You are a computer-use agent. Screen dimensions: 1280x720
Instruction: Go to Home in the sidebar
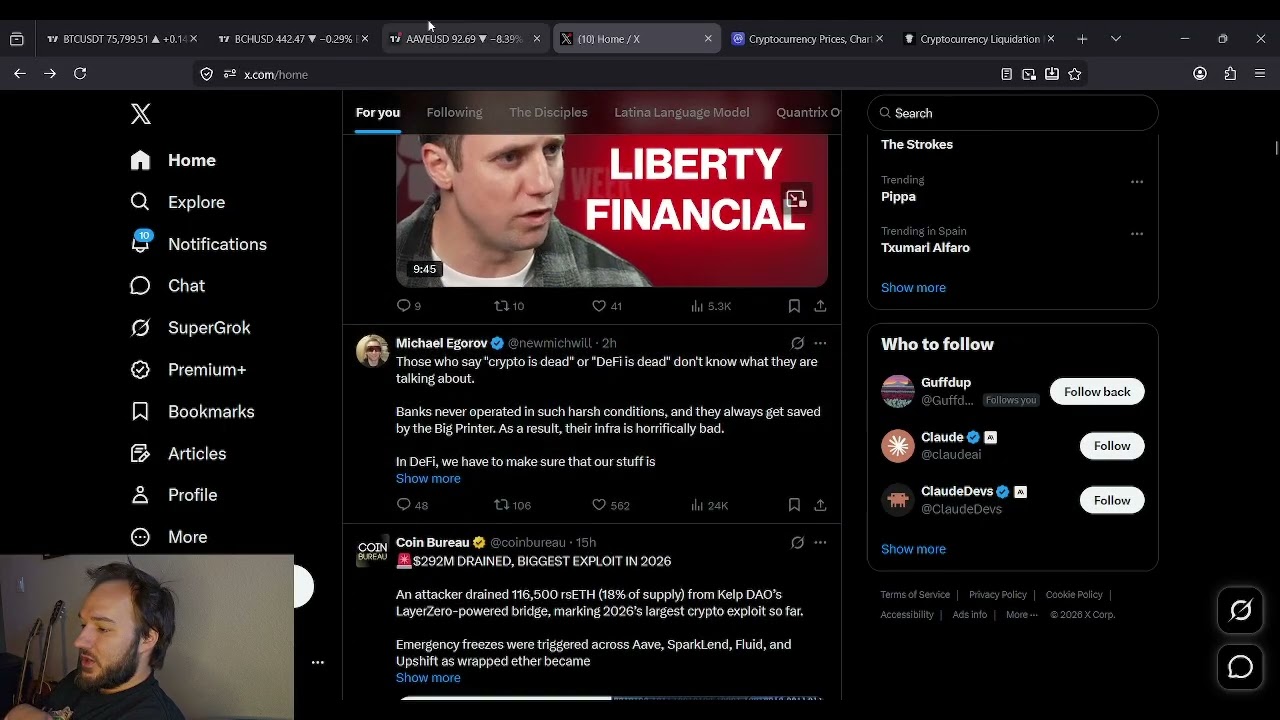[x=173, y=160]
